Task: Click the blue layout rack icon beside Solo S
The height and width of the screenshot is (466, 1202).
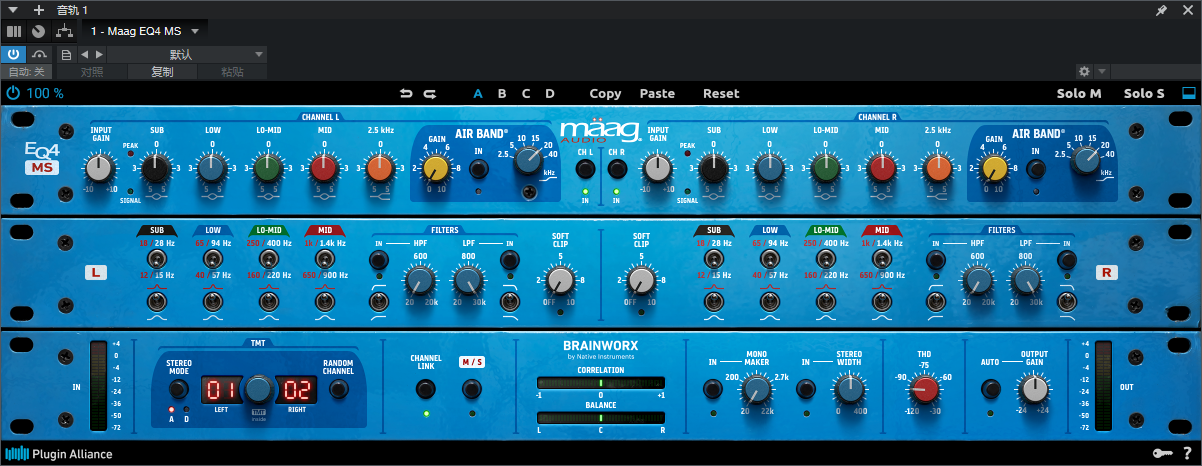Action: [1189, 93]
